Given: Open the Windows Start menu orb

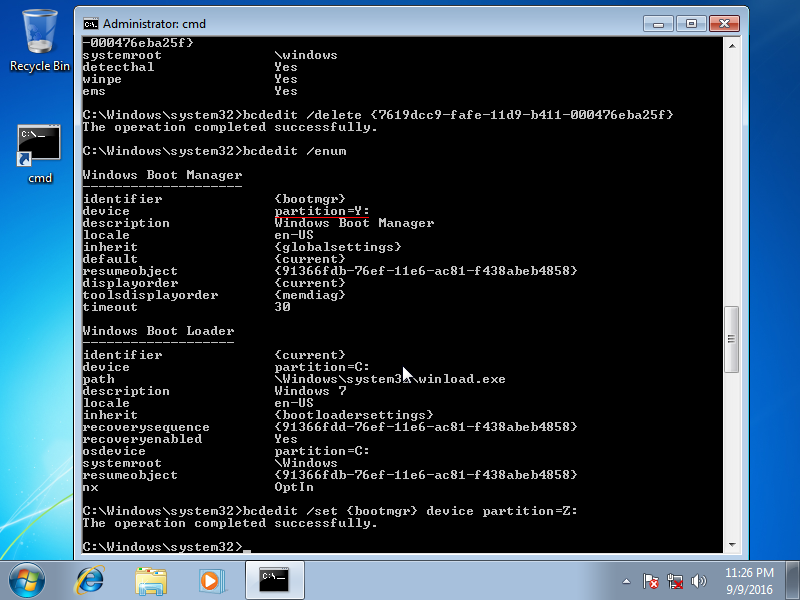Looking at the screenshot, I should coord(27,580).
